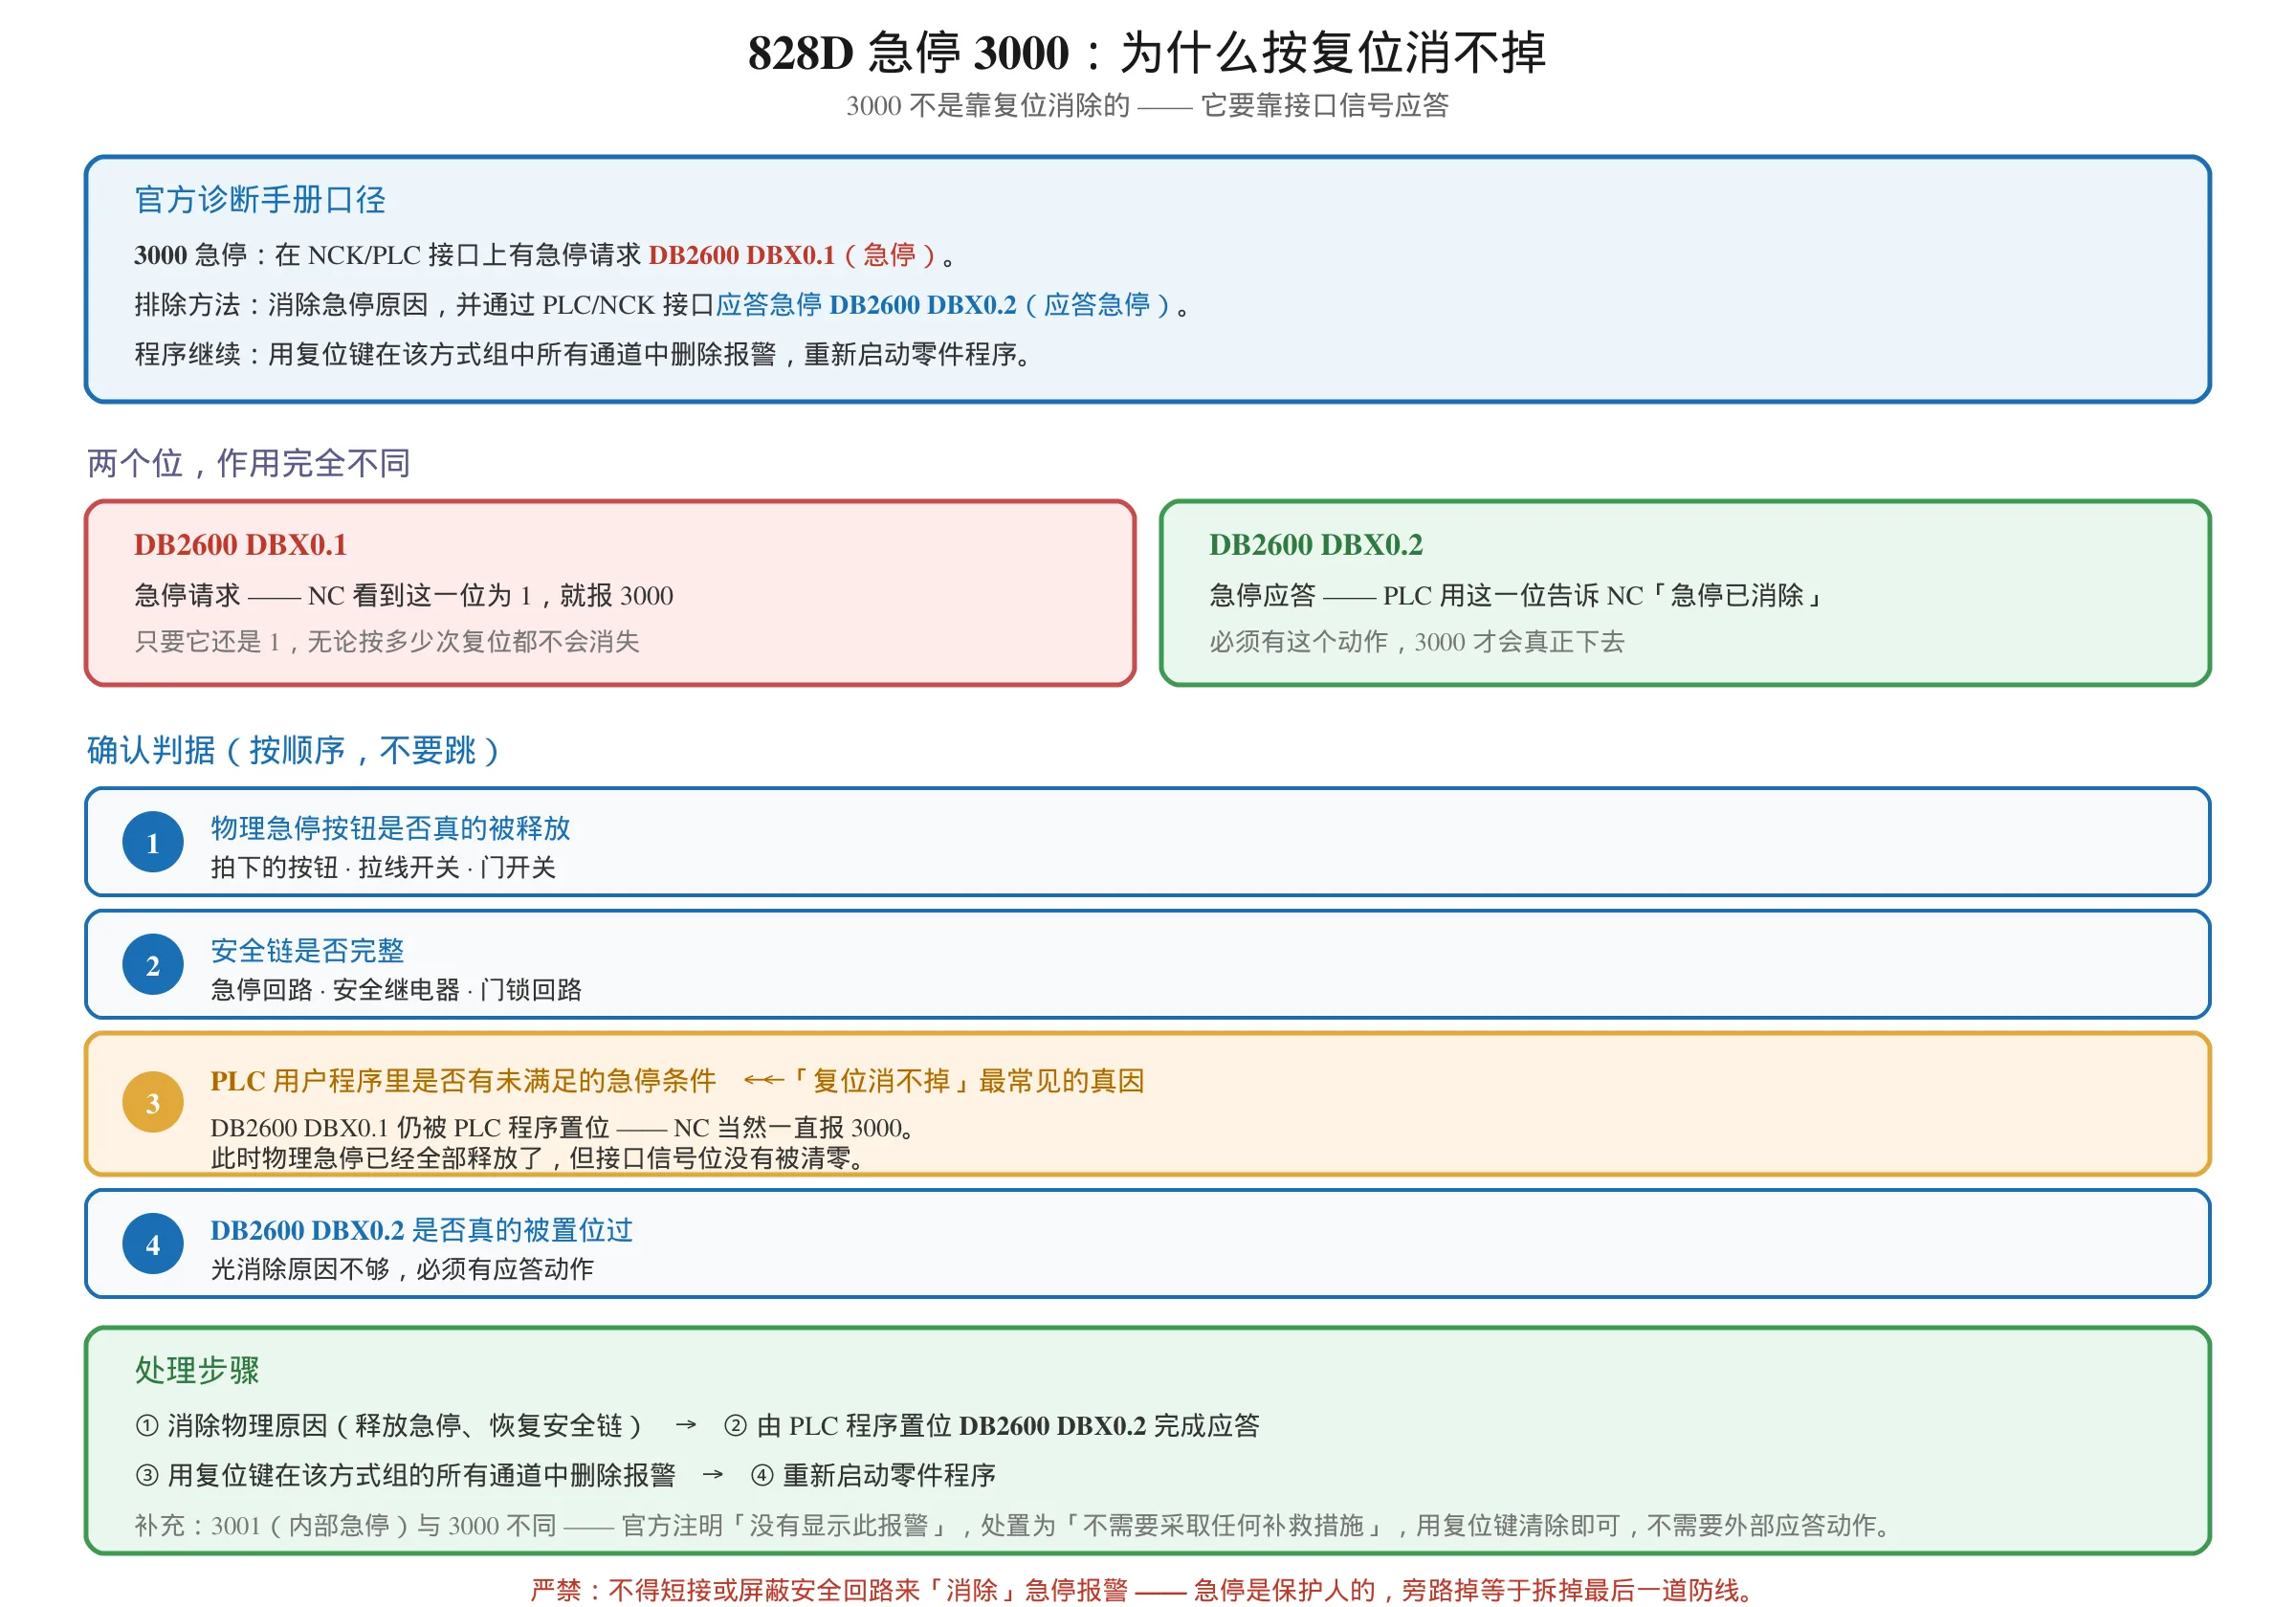The height and width of the screenshot is (1607, 2296).
Task: Click the blue step 1 circle badge
Action: (x=153, y=842)
